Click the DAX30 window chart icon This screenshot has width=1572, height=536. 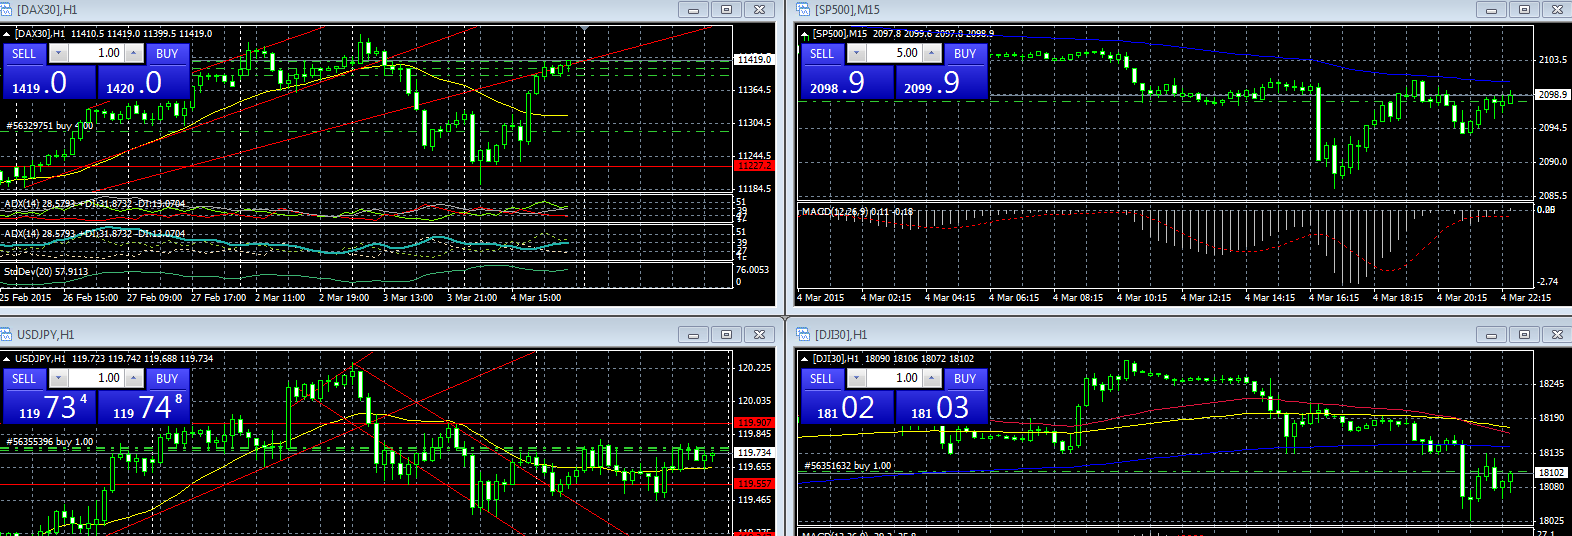tap(7, 9)
